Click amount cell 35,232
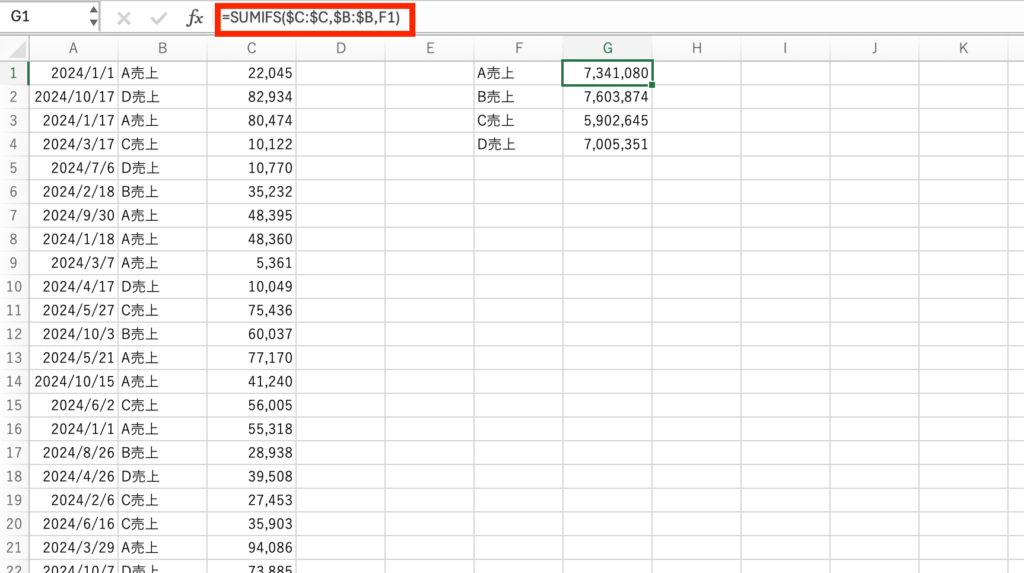The width and height of the screenshot is (1024, 573). point(251,192)
